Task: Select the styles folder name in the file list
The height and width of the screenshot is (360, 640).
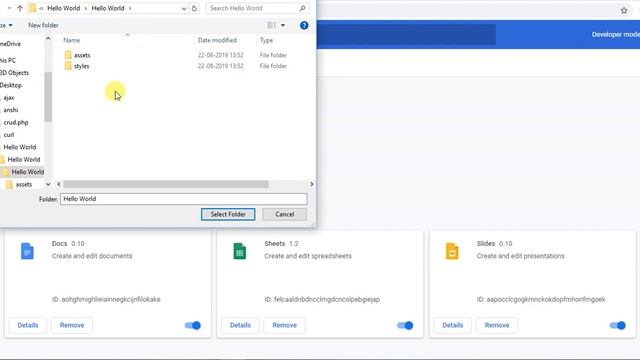Action: 82,66
